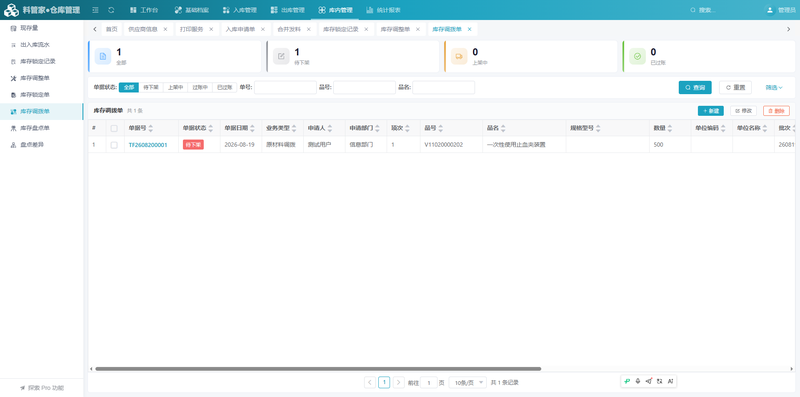Viewport: 800px width, 397px height.
Task: Expand the 筛选 filter dropdown
Action: (x=774, y=87)
